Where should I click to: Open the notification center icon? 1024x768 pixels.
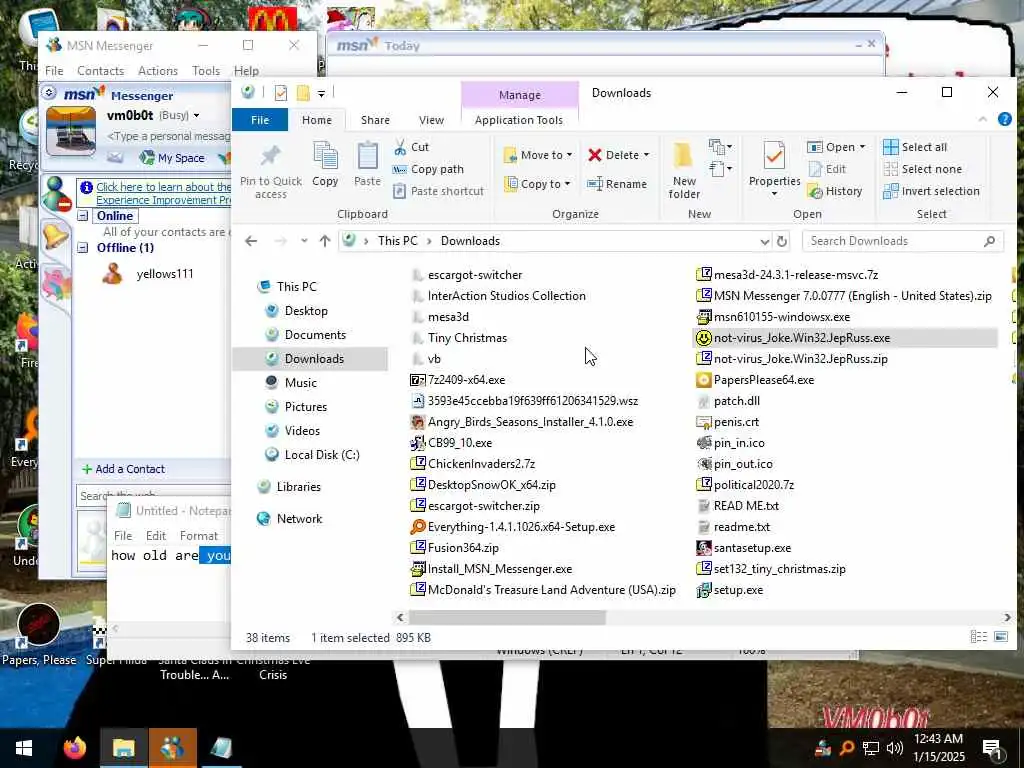tap(991, 748)
